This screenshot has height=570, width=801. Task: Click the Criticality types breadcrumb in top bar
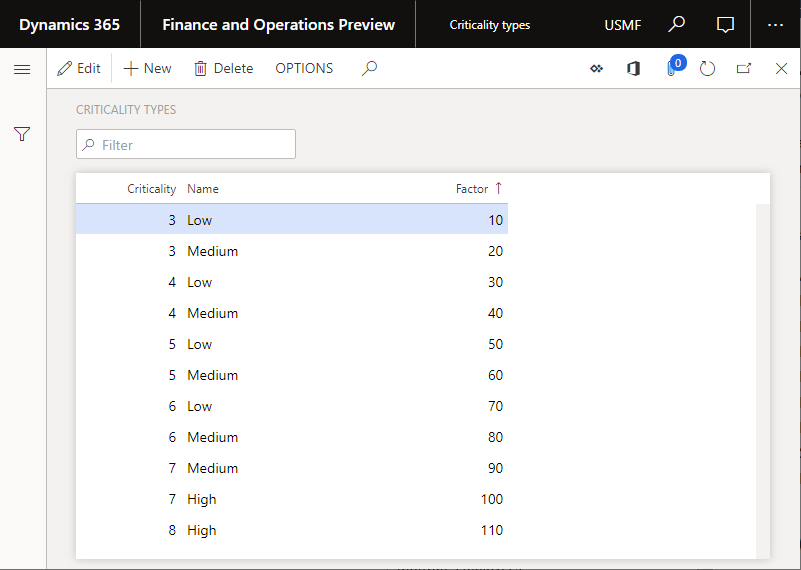point(489,25)
